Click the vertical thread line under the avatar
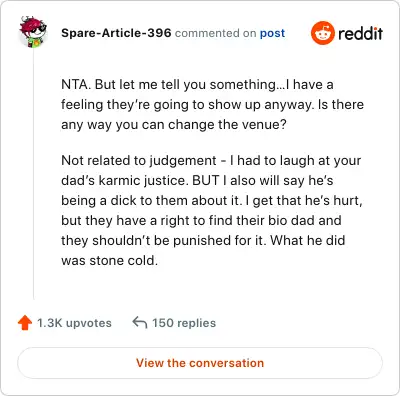 33,173
